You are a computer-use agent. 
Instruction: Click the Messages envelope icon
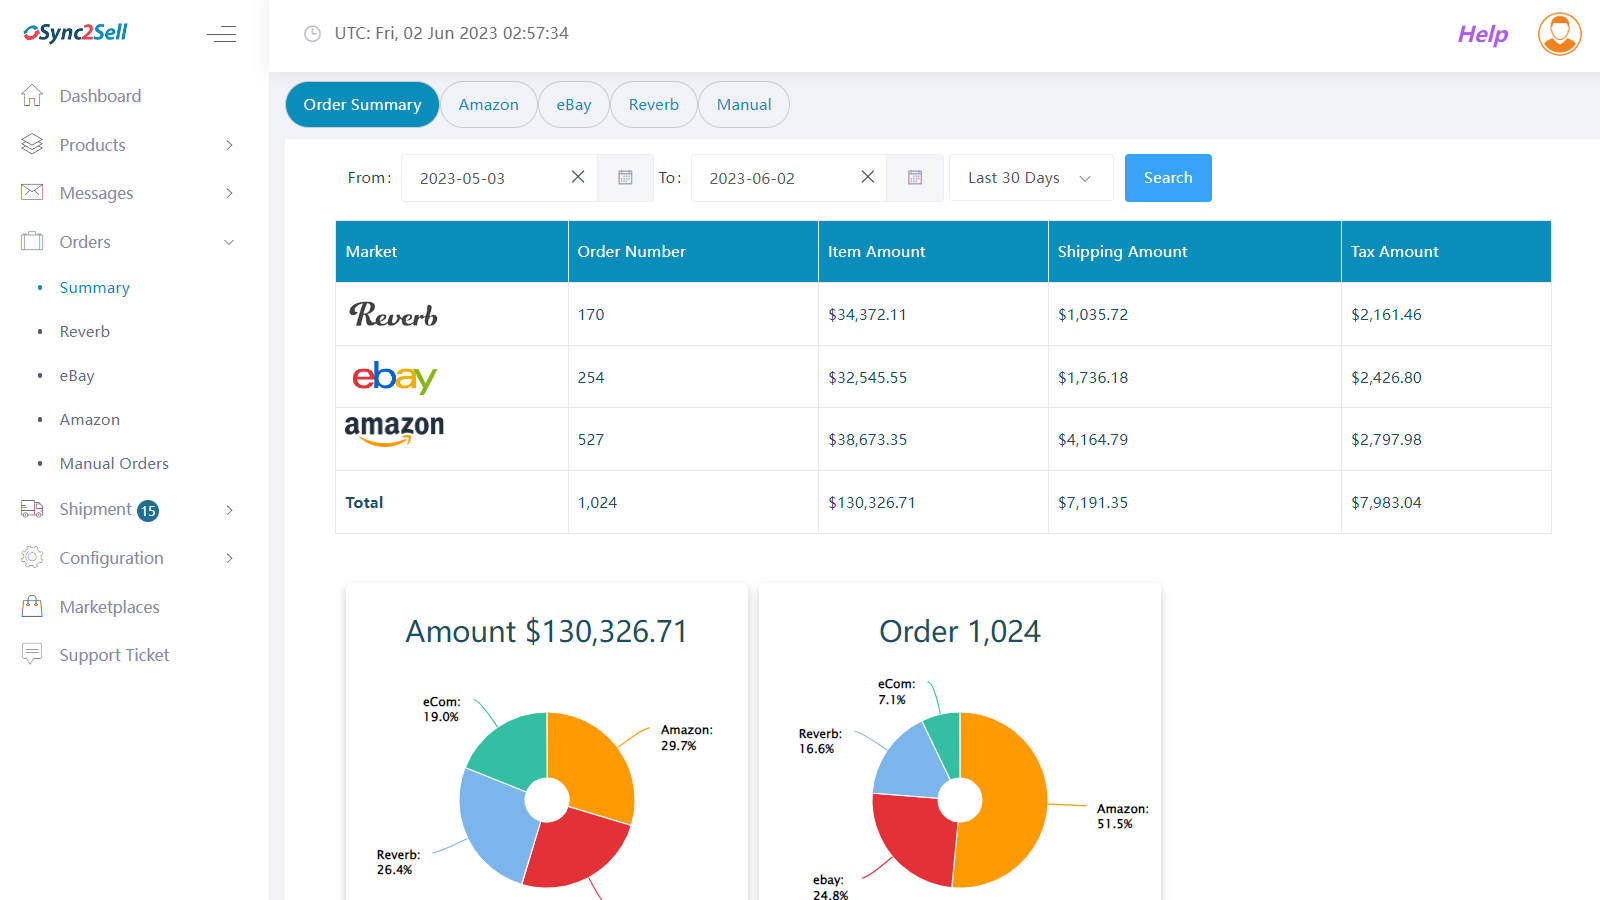pyautogui.click(x=32, y=192)
